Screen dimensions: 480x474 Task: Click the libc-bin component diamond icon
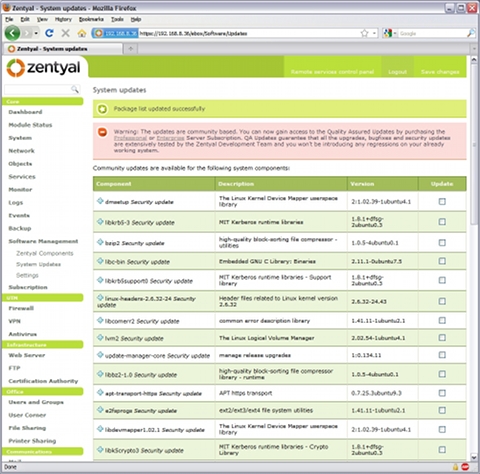100,261
